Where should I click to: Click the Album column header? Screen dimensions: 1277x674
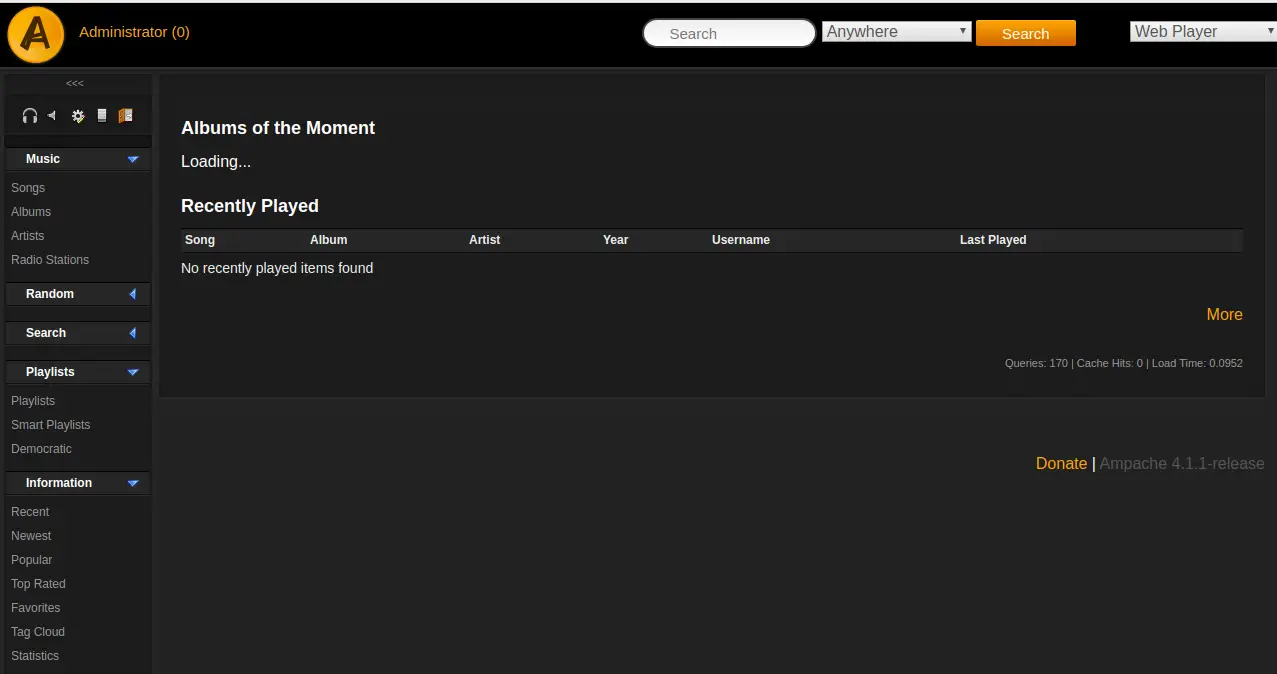(329, 240)
